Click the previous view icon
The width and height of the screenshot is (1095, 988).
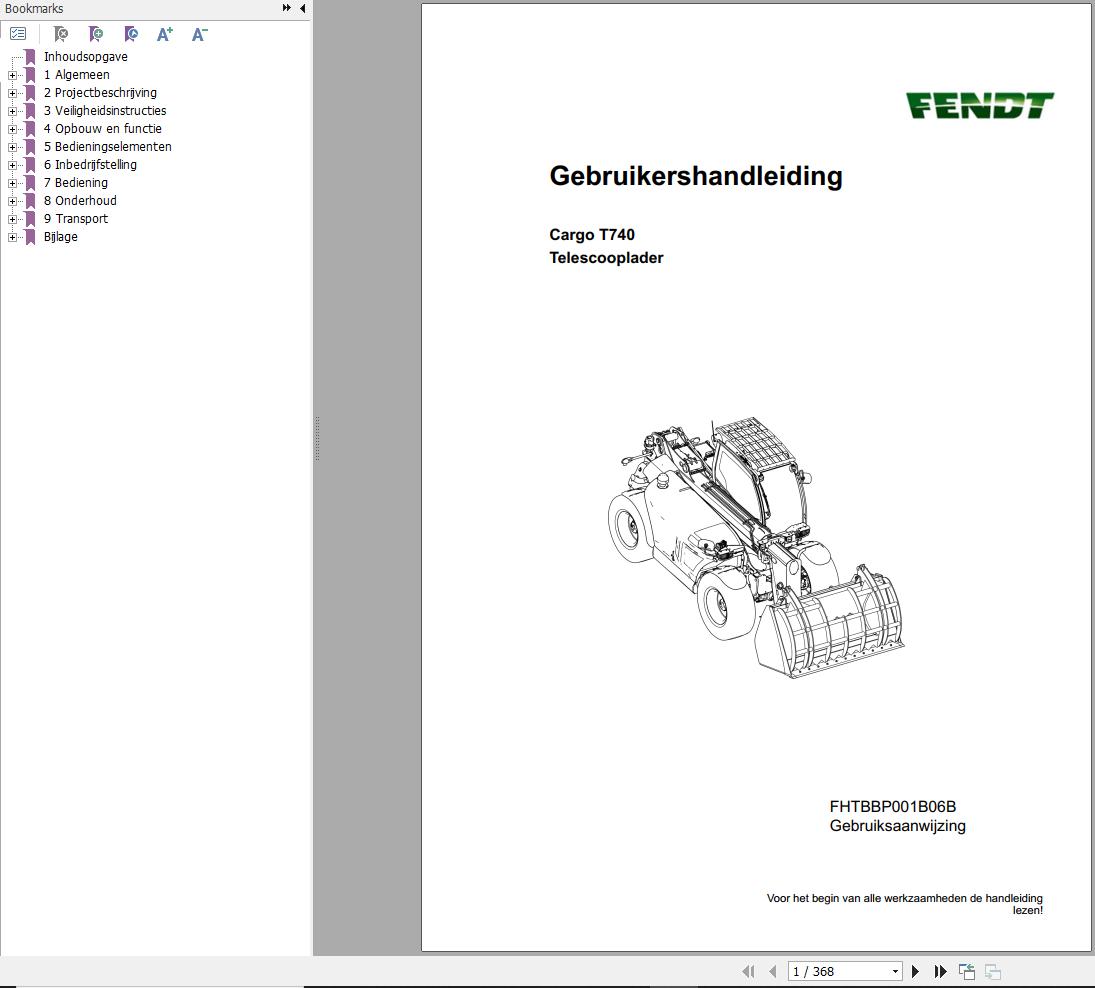[x=967, y=971]
